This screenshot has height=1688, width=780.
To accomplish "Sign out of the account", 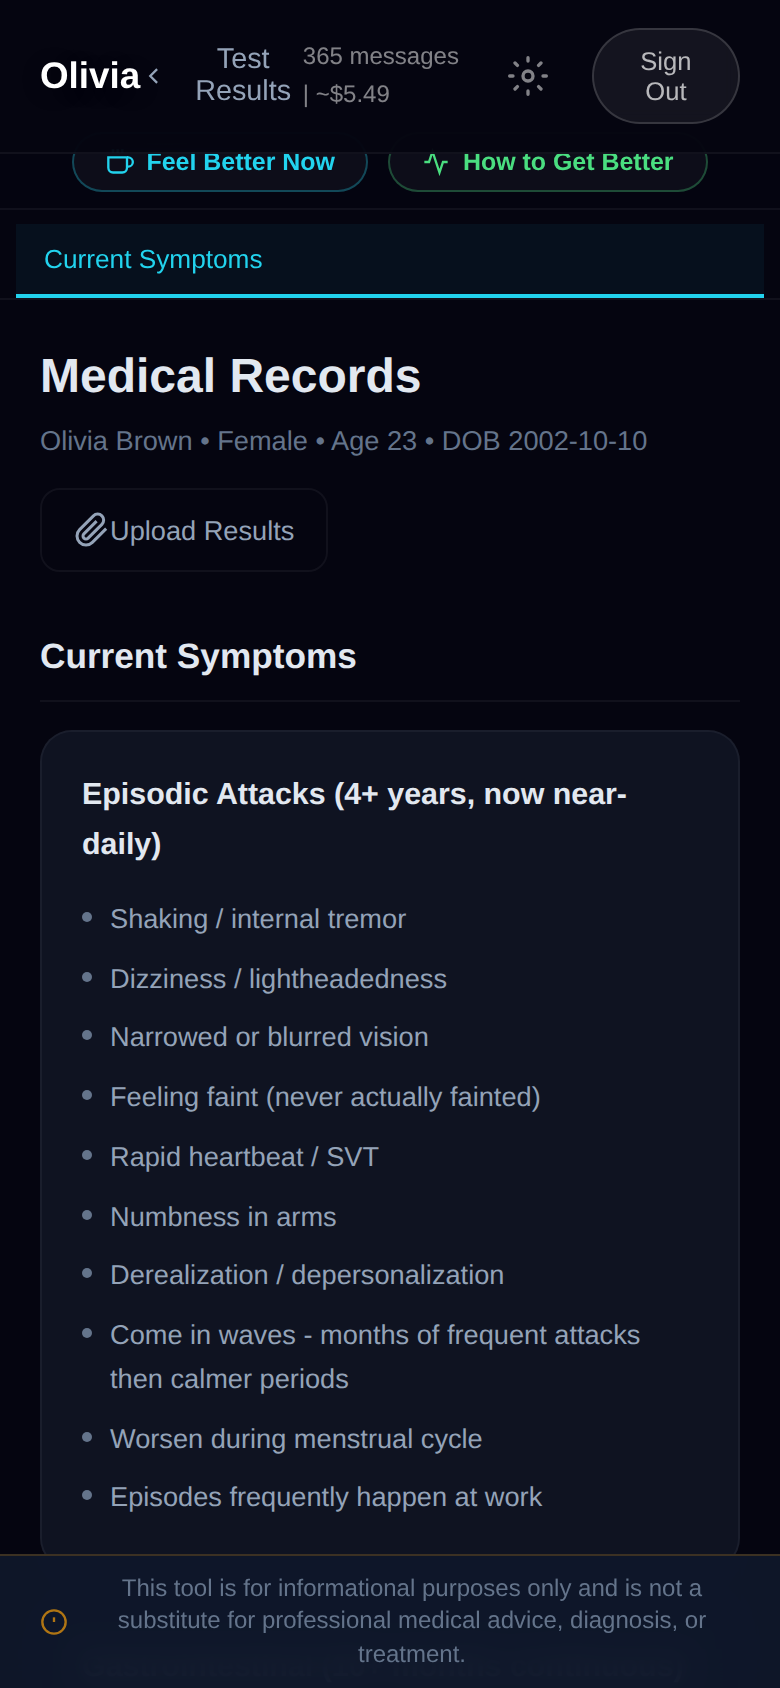I will [665, 76].
